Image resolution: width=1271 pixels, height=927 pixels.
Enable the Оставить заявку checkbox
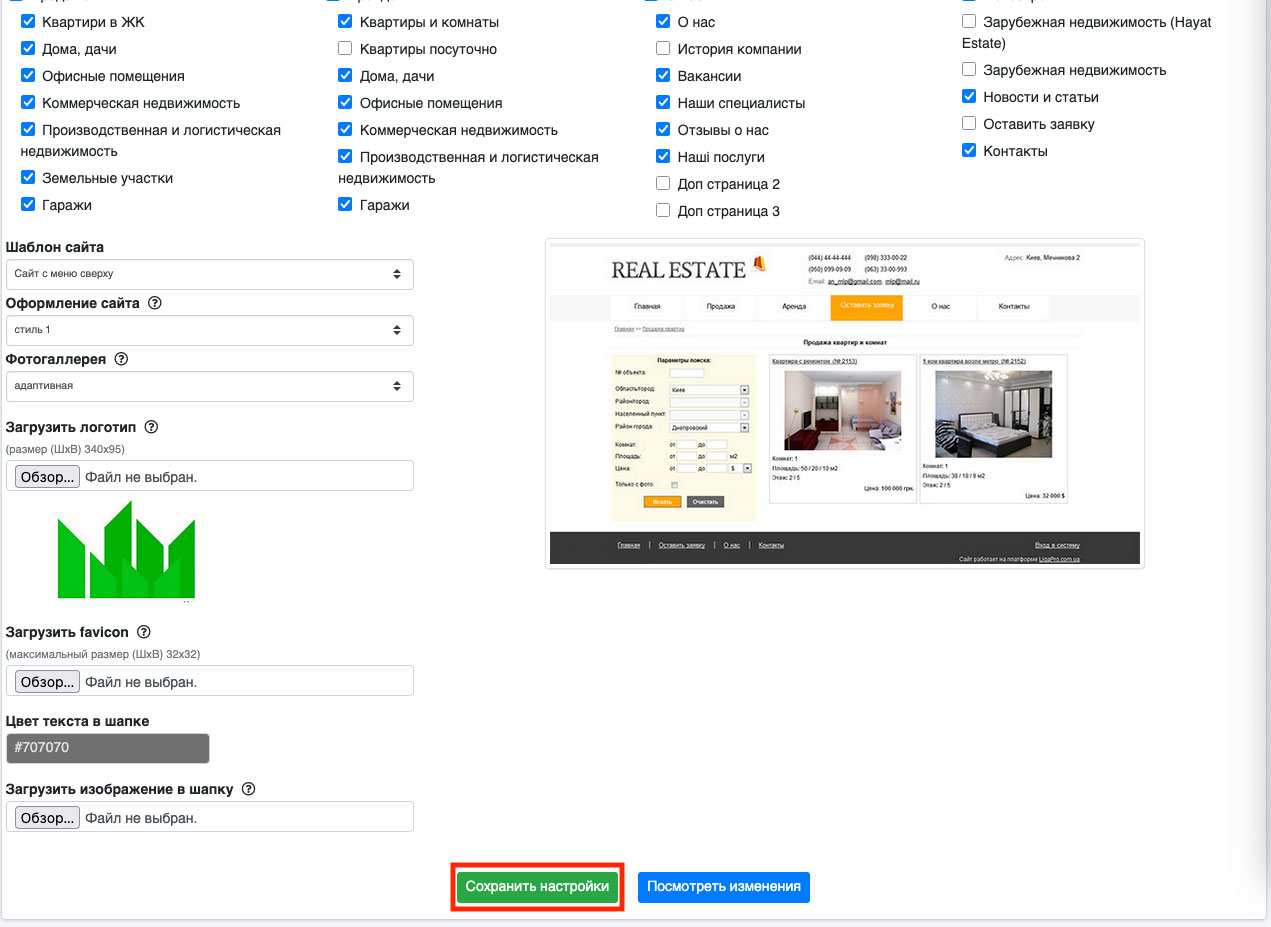969,124
